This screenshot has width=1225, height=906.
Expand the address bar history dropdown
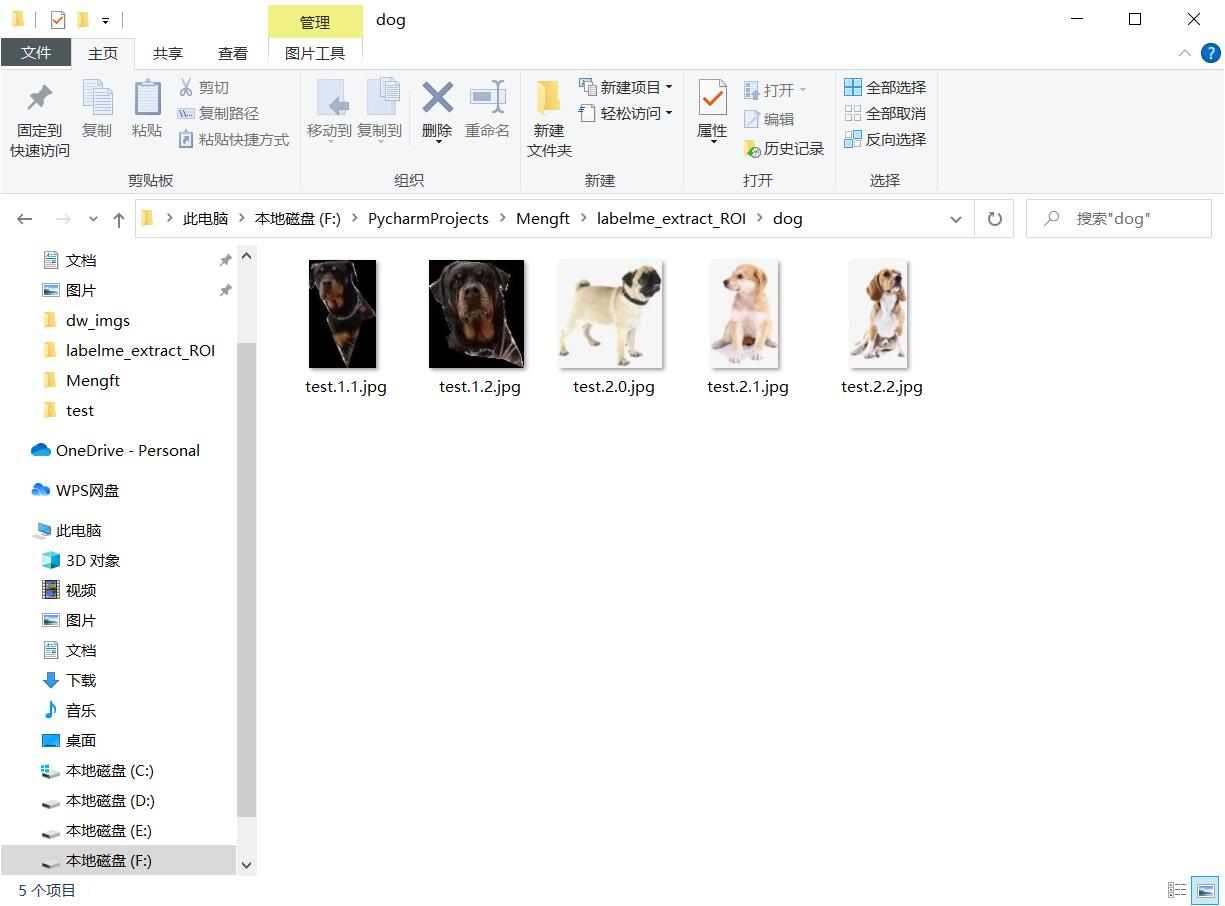pyautogui.click(x=956, y=219)
